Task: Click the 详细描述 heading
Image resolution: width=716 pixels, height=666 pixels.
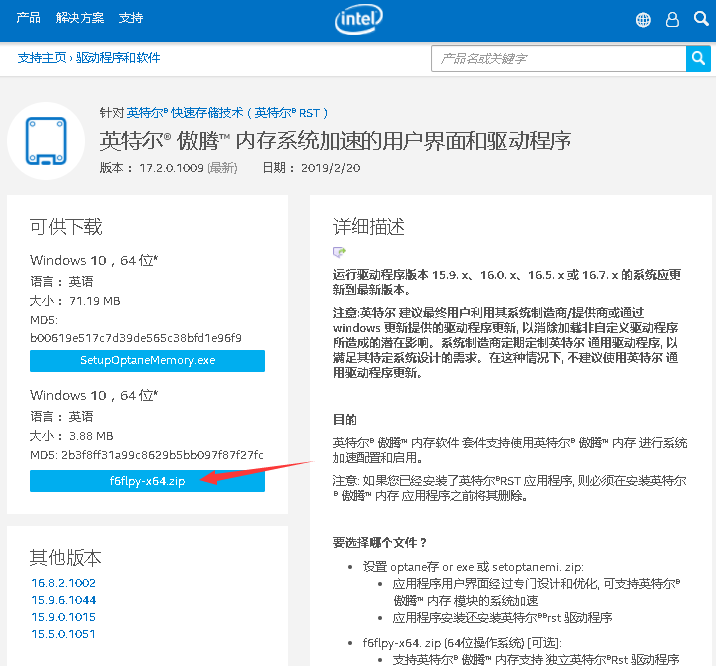Action: point(369,227)
